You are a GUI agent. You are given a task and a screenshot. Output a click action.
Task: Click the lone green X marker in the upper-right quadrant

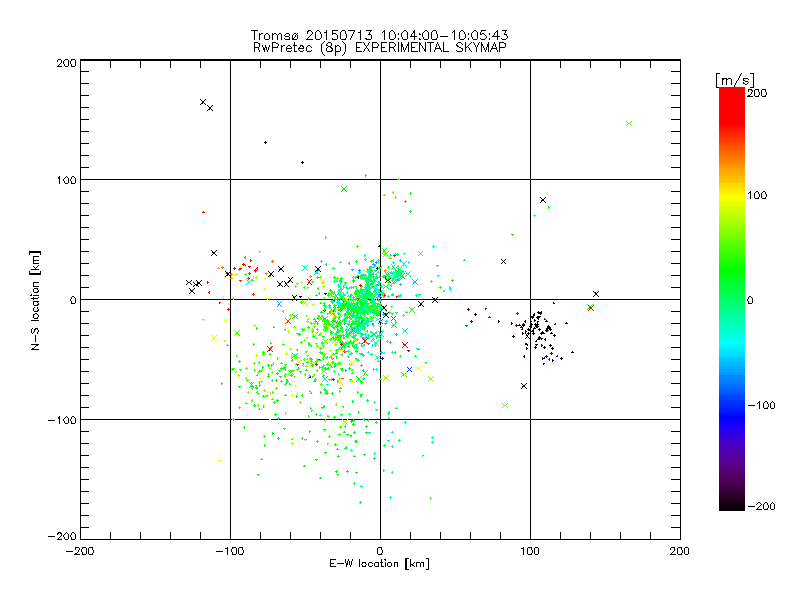(x=629, y=123)
